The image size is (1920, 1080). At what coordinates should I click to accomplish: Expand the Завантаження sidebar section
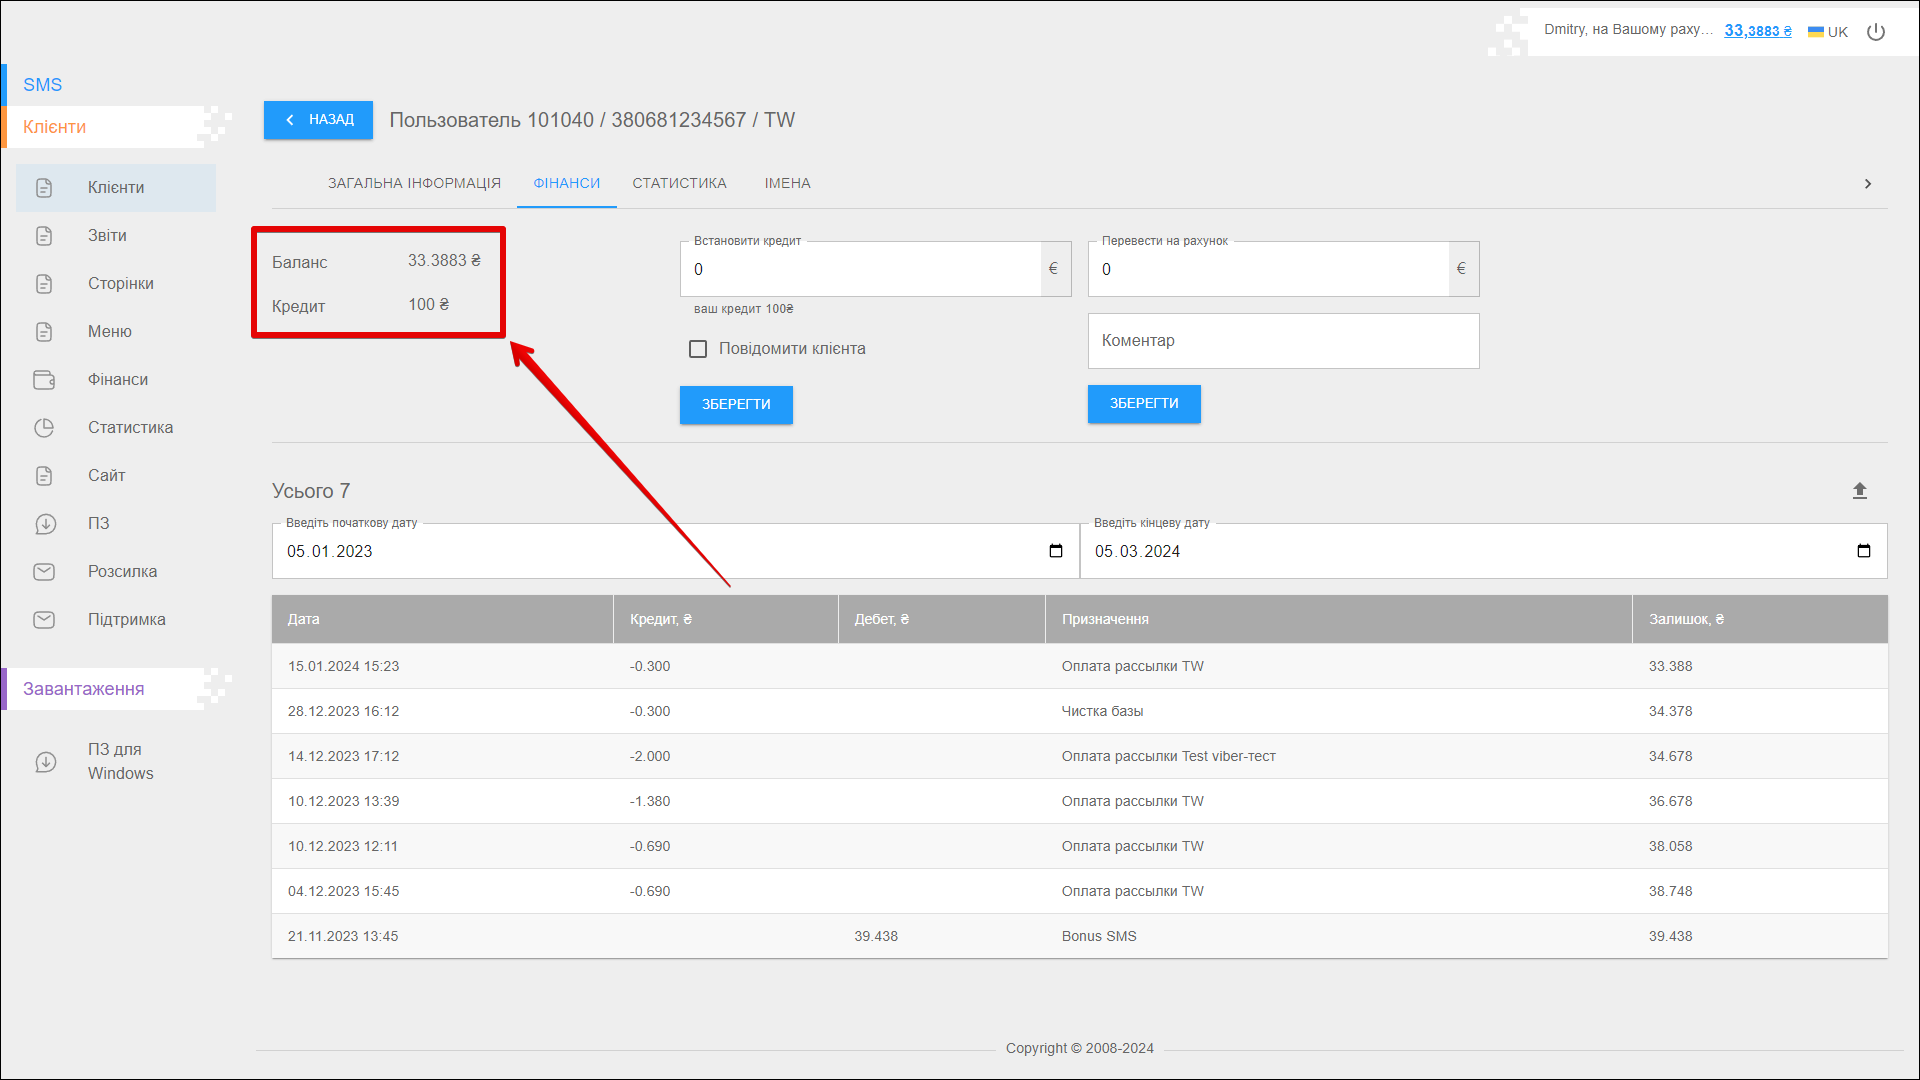84,689
